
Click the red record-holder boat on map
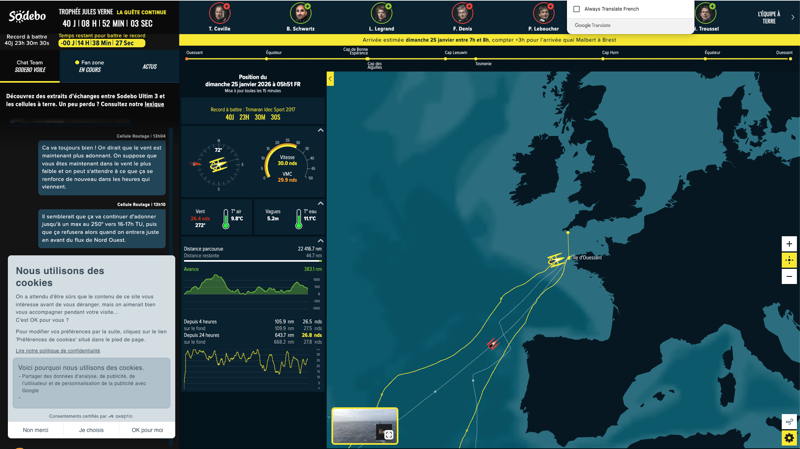coord(492,344)
